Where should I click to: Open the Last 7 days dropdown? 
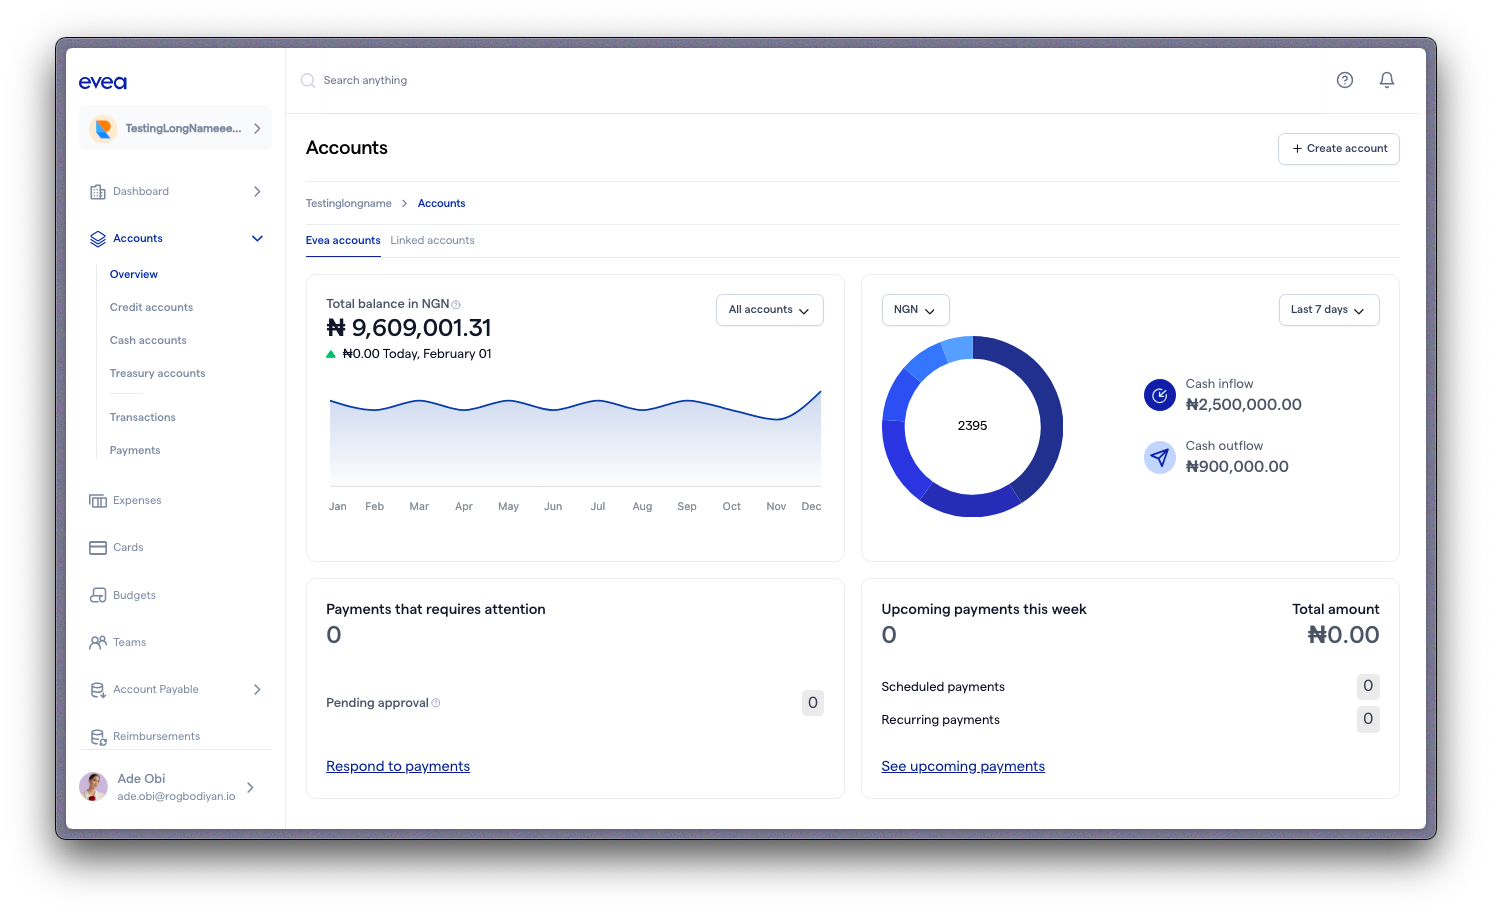click(1329, 310)
